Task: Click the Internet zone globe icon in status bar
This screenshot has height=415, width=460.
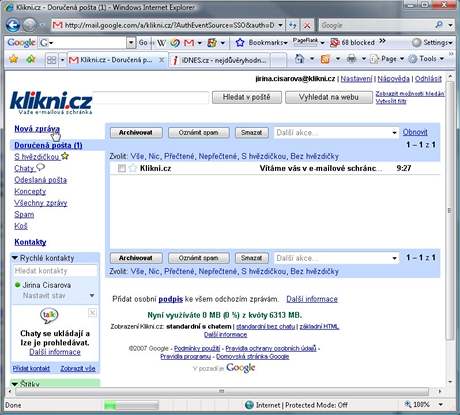Action: [x=249, y=405]
